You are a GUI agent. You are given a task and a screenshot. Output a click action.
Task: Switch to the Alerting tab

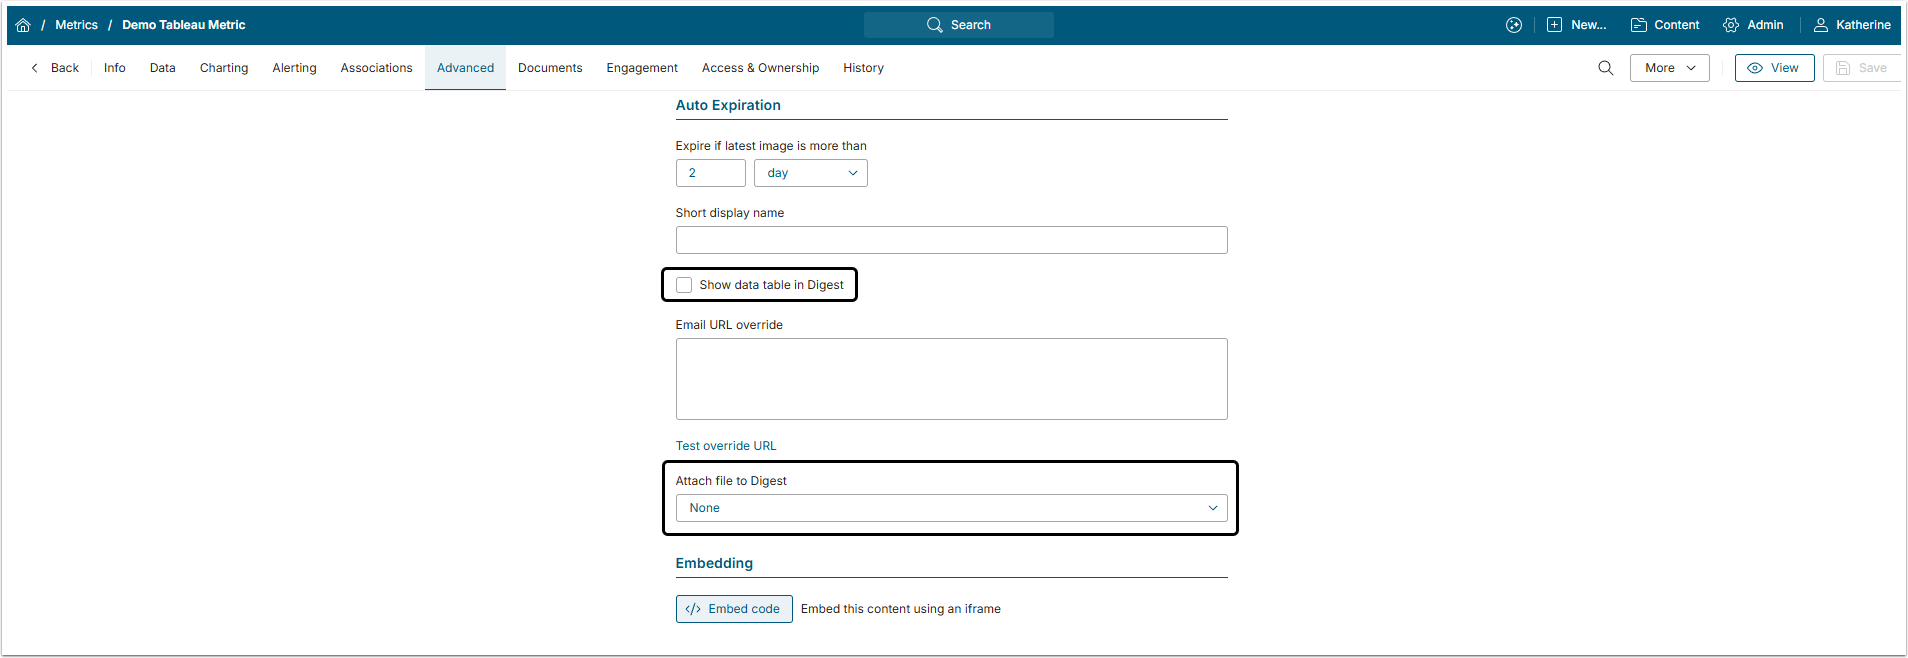point(294,68)
